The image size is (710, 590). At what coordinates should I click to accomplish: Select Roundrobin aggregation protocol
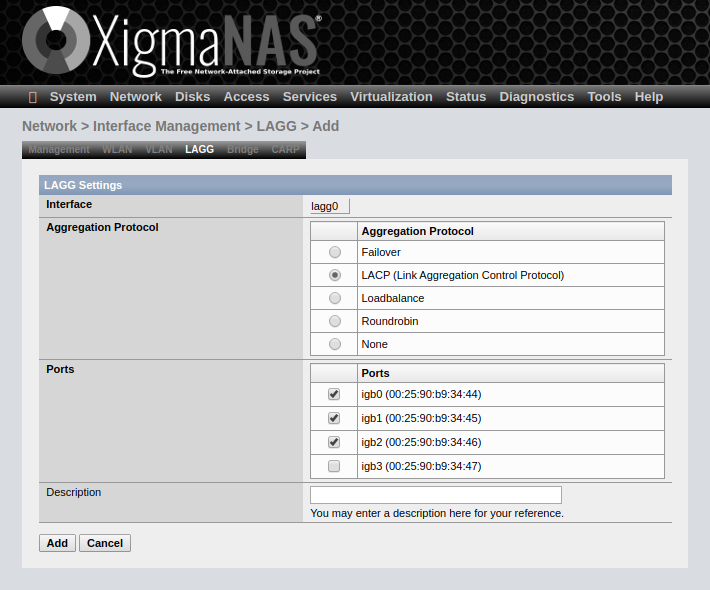(335, 321)
